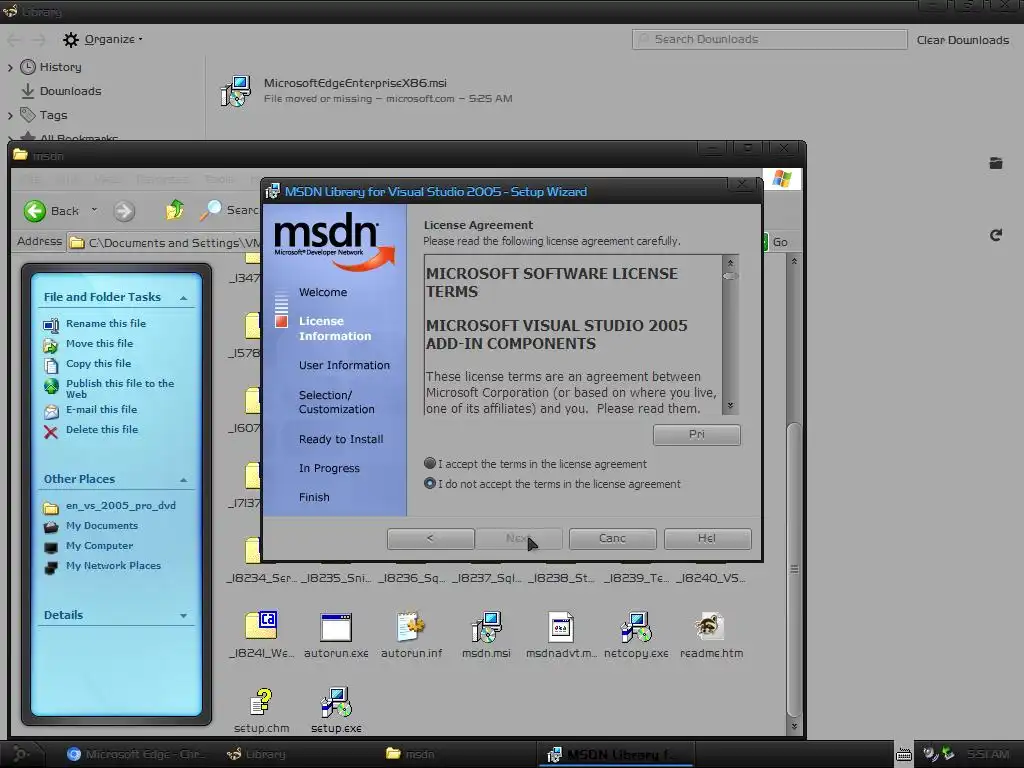Click the Print button in the license dialog
The width and height of the screenshot is (1024, 768).
pyautogui.click(x=696, y=435)
